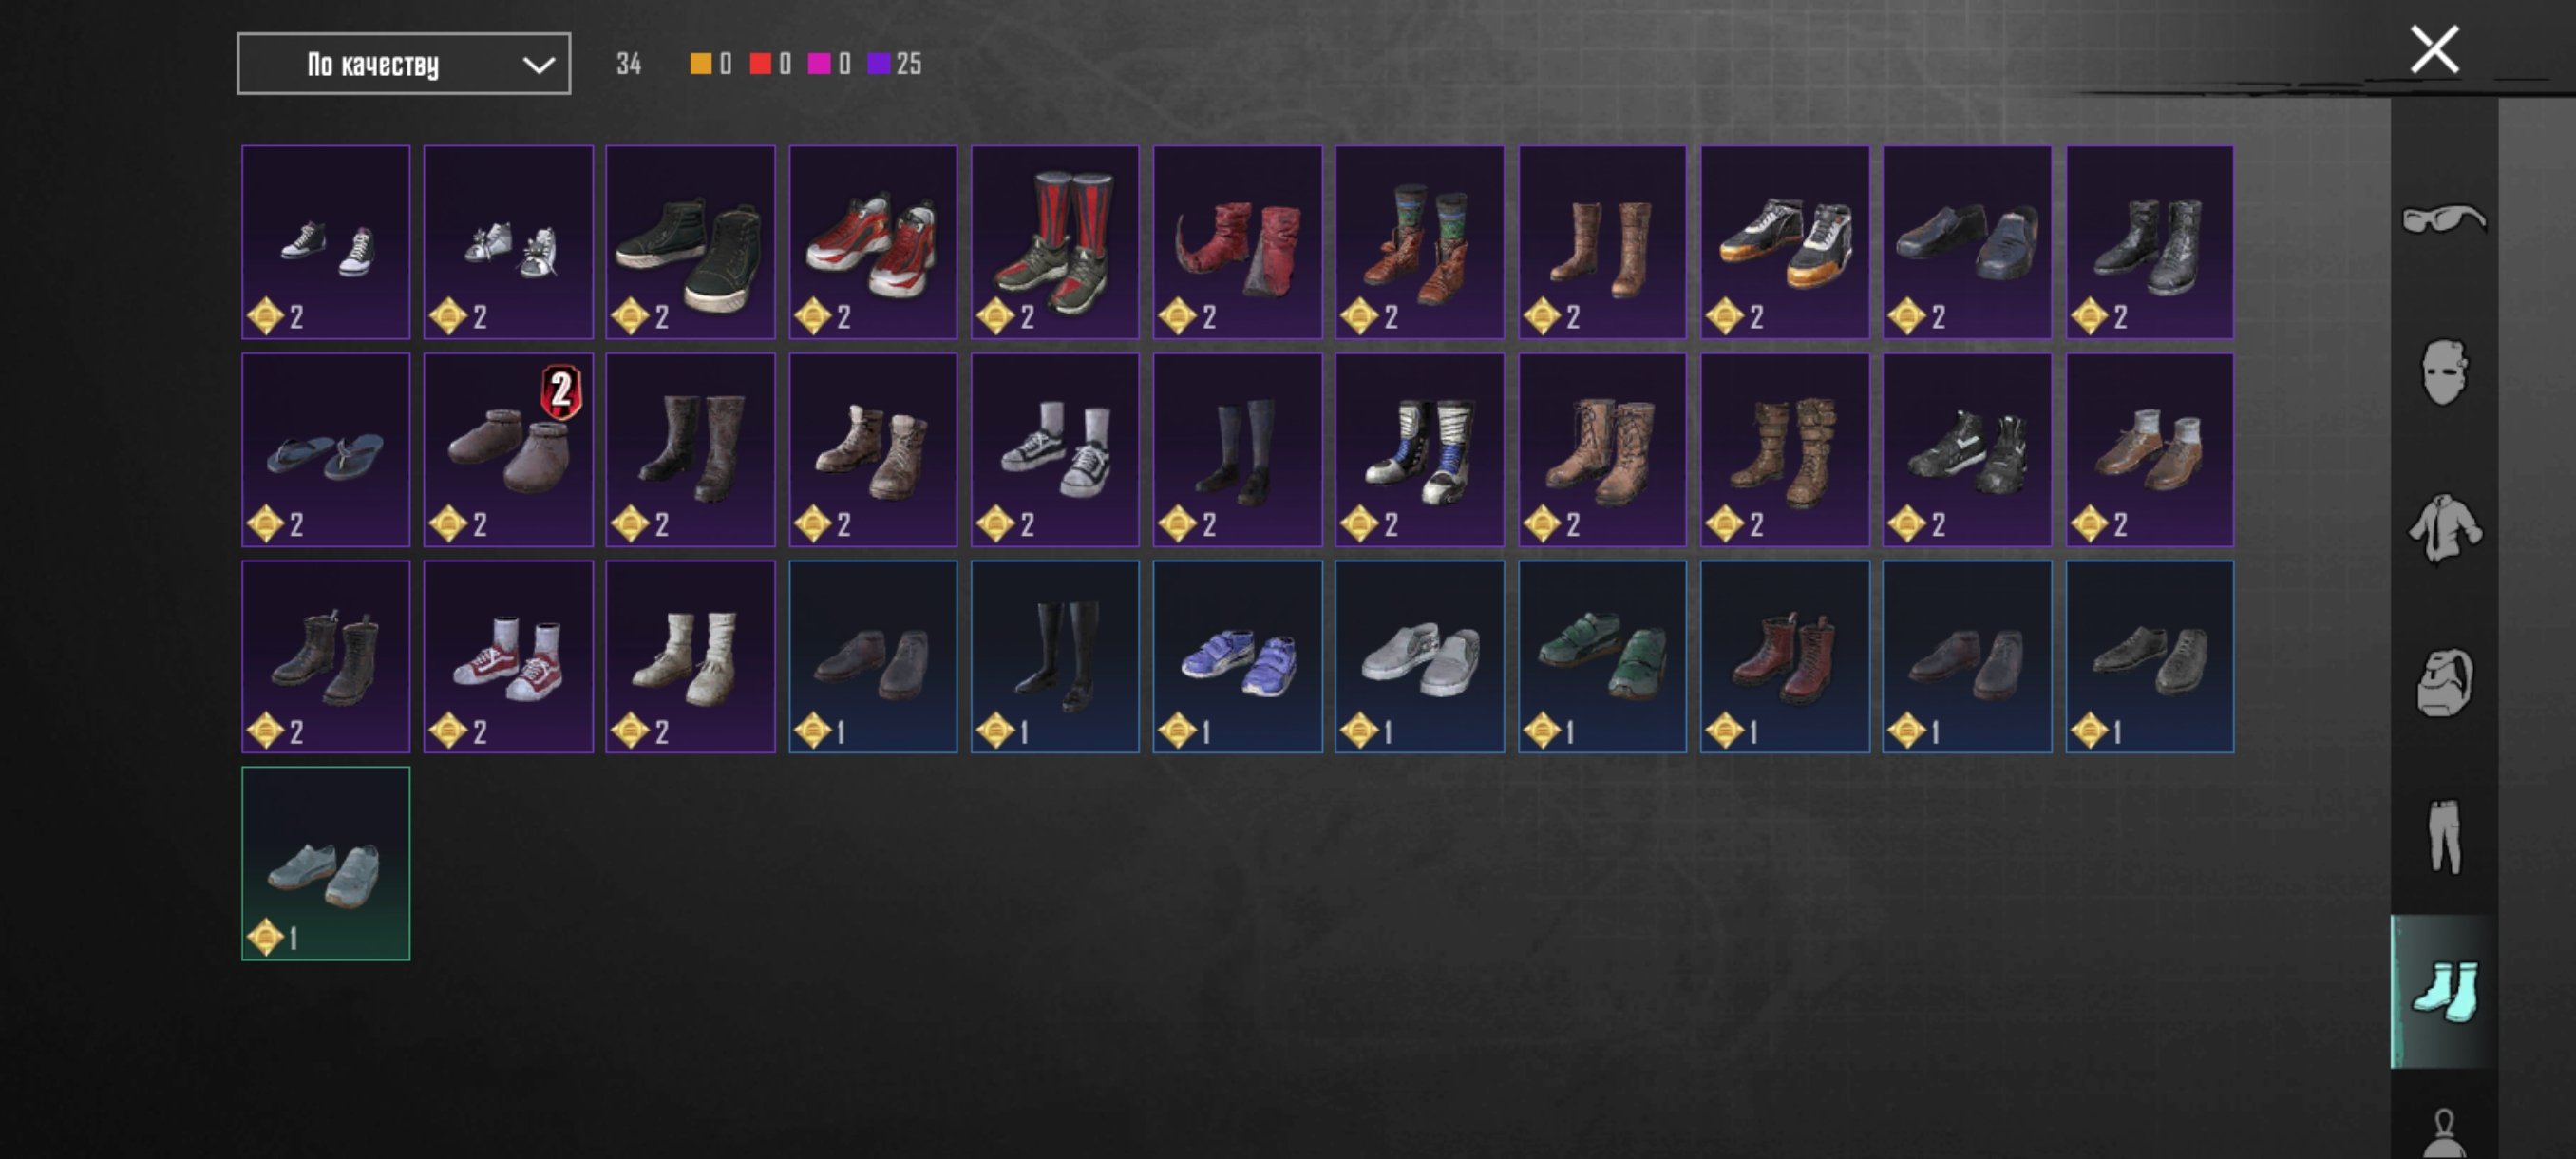This screenshot has width=2576, height=1159.
Task: Filter by red quality swatch
Action: click(x=760, y=64)
